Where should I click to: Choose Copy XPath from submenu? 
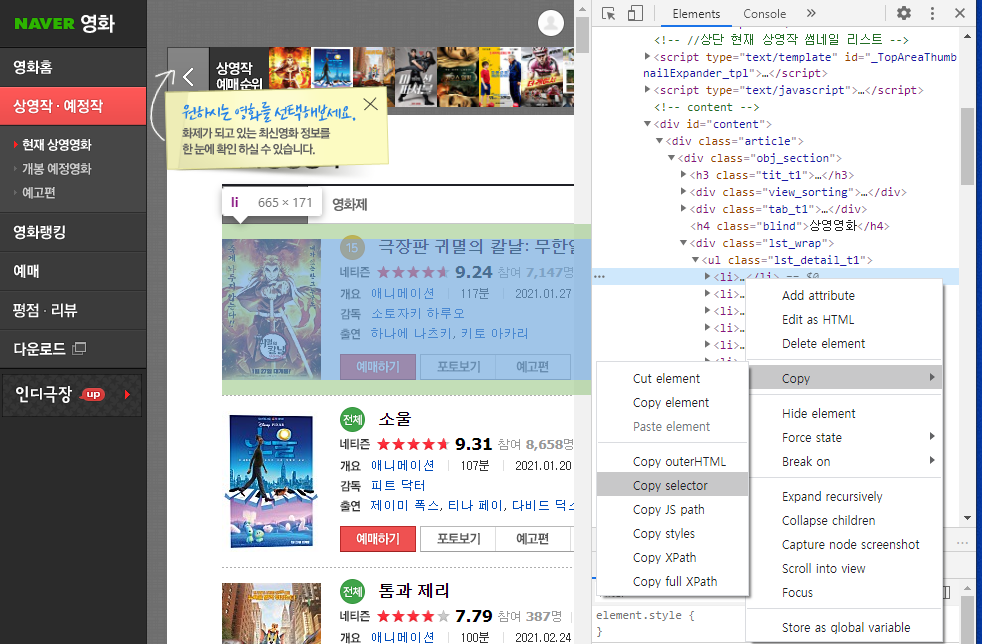[672, 558]
